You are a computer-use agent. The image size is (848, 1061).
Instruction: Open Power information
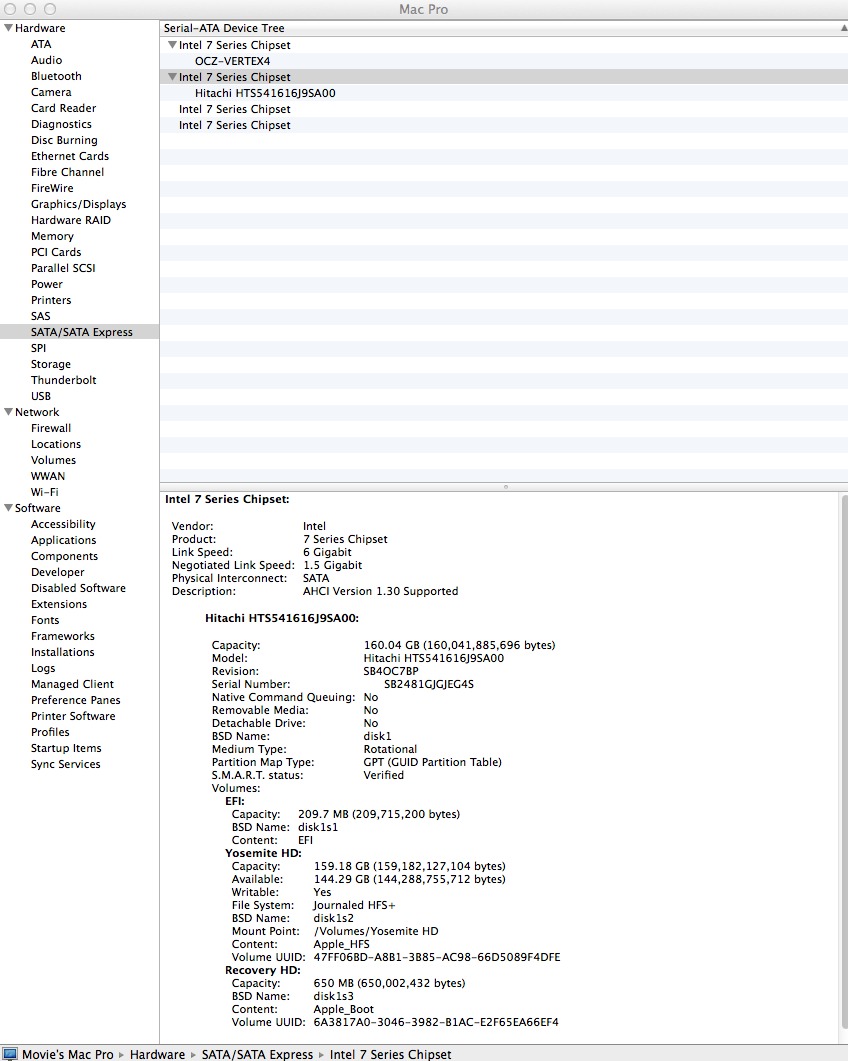pos(47,284)
